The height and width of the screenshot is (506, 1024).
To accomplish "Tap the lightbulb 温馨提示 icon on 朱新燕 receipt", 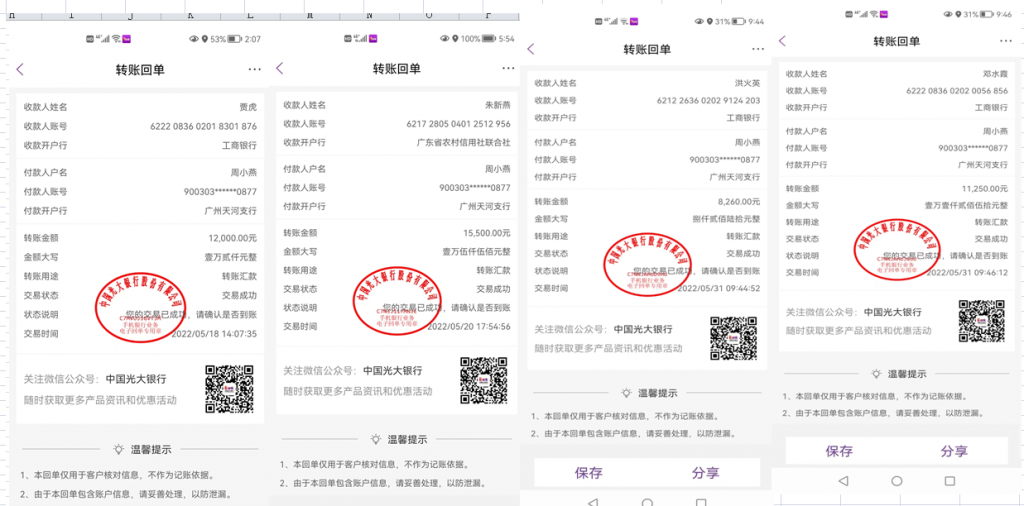I will click(x=376, y=439).
